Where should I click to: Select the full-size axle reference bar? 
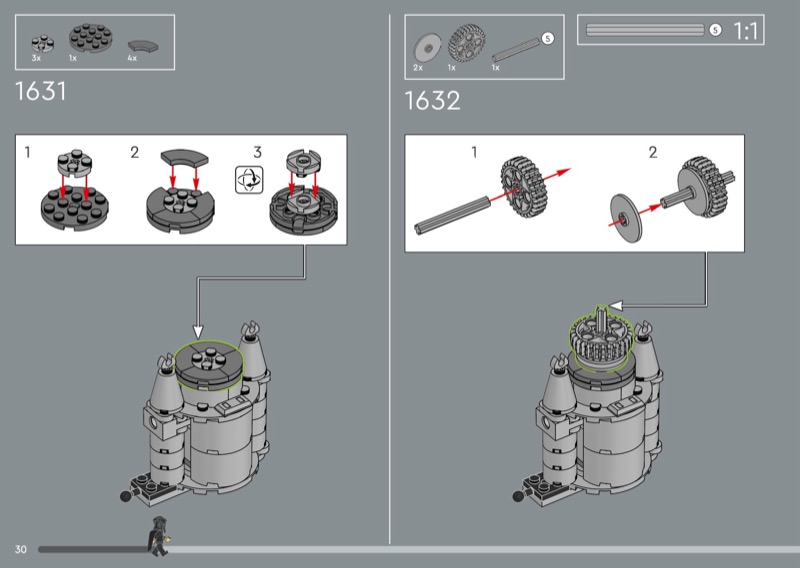click(644, 30)
